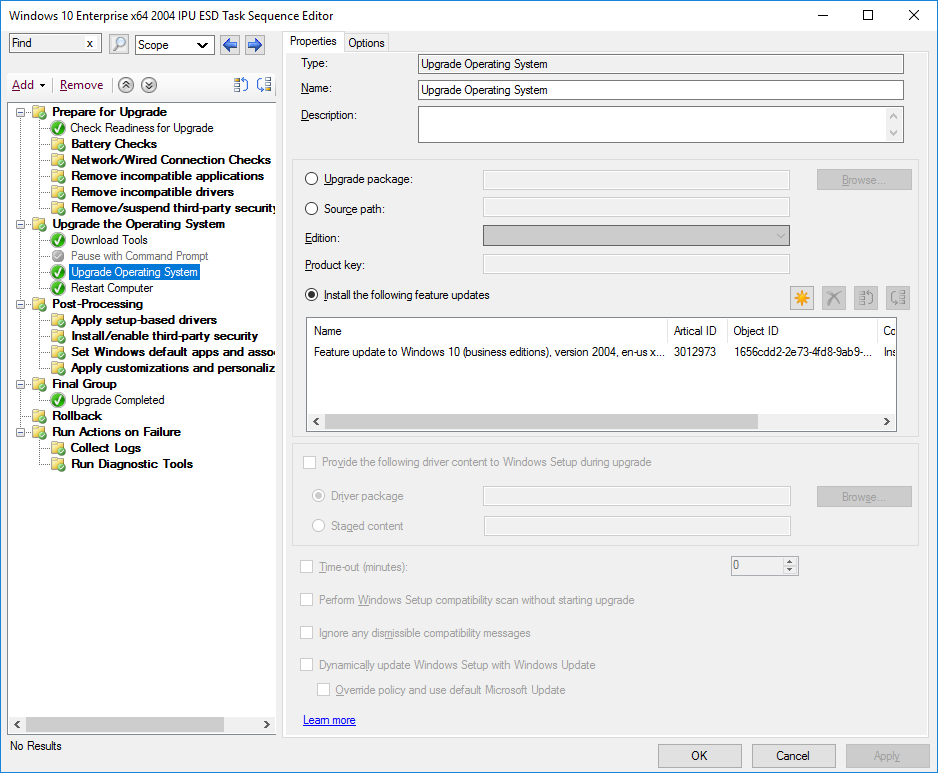938x773 pixels.
Task: Remove the feature update with the X icon
Action: [x=833, y=298]
